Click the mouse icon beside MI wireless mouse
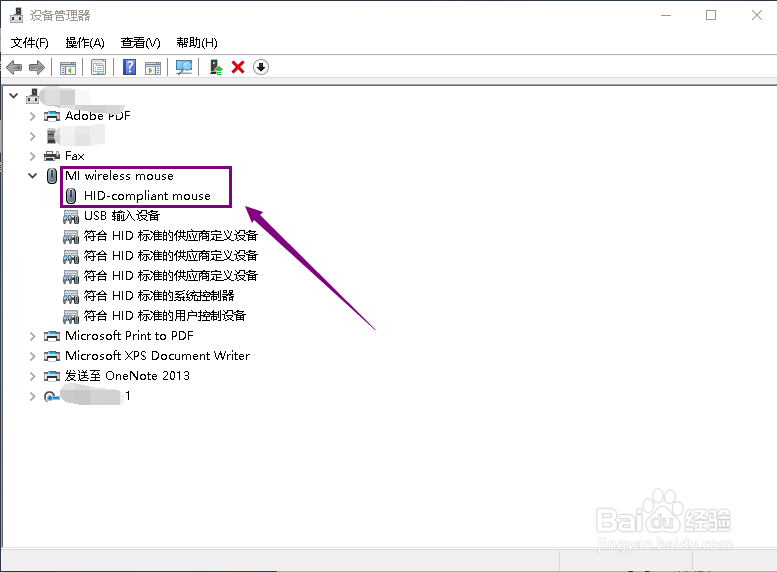Viewport: 777px width, 572px height. (52, 176)
